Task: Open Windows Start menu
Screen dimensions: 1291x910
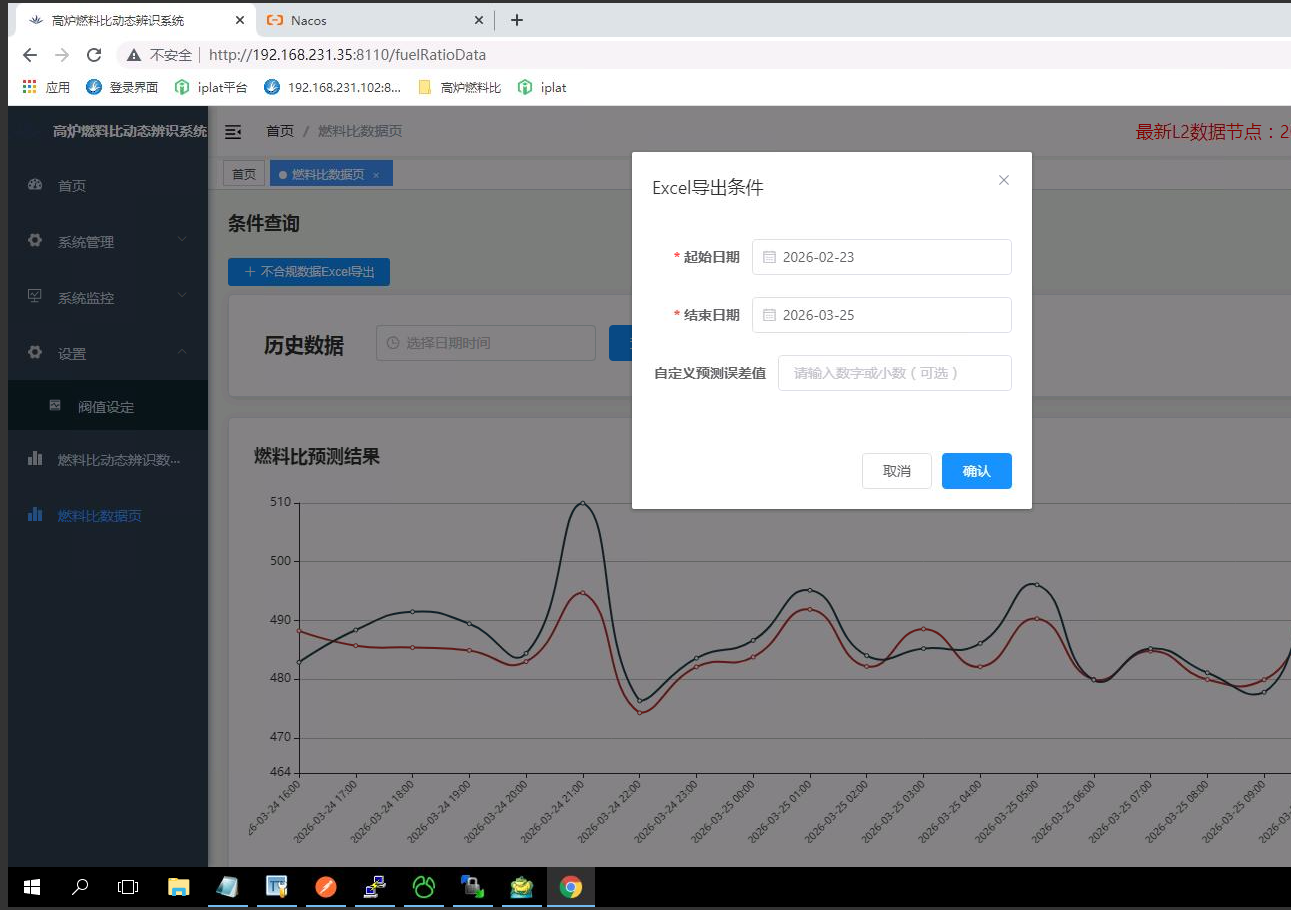Action: tap(31, 886)
